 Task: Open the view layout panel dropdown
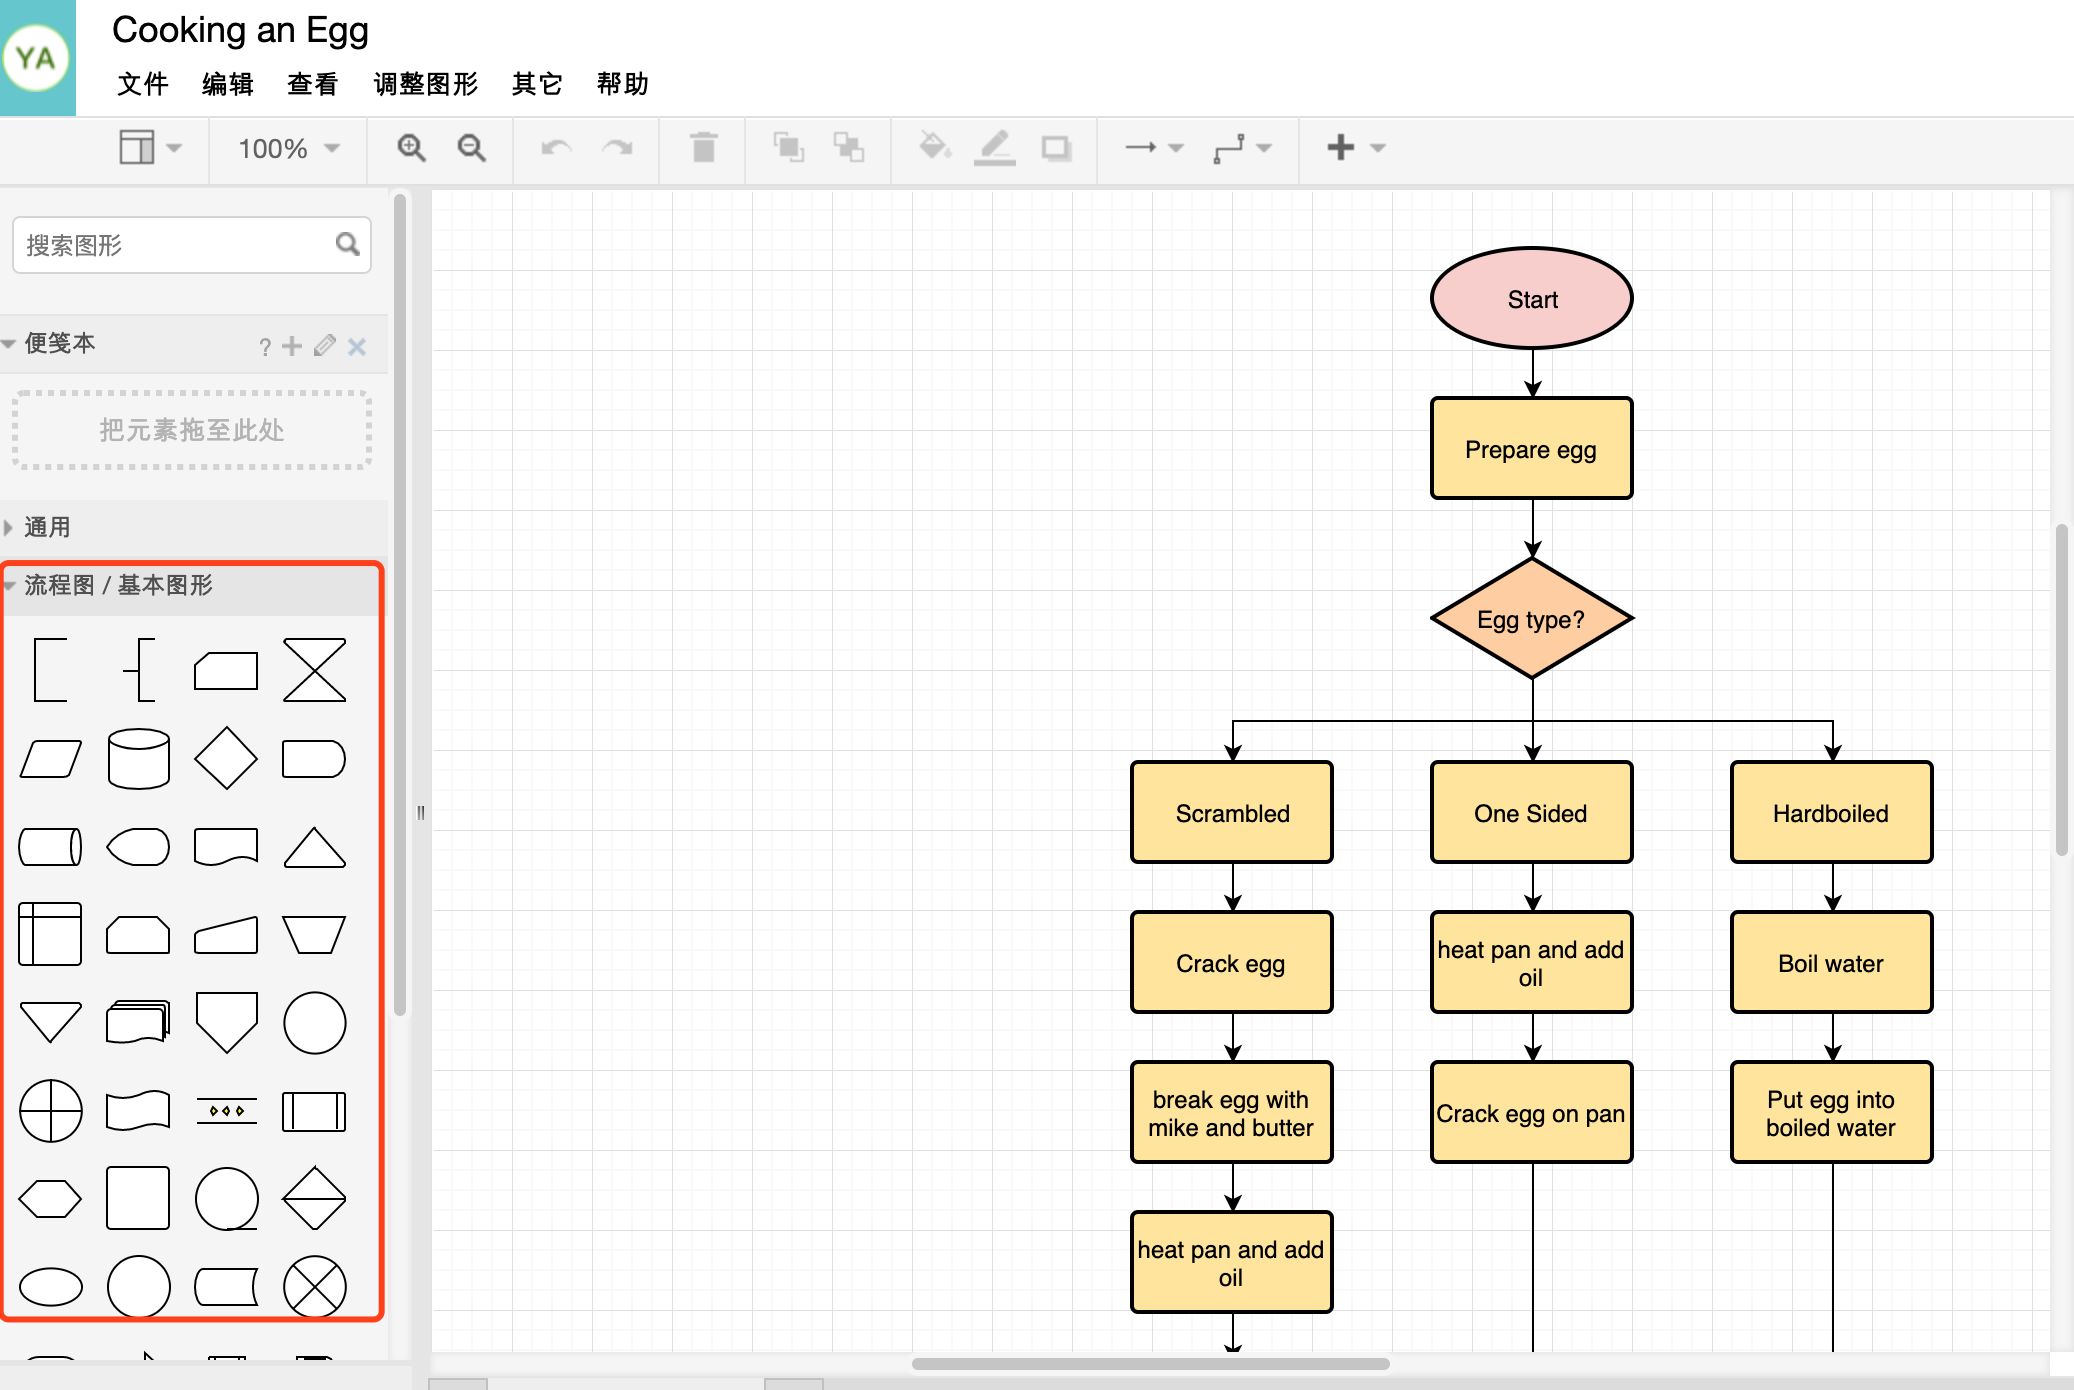click(x=150, y=148)
